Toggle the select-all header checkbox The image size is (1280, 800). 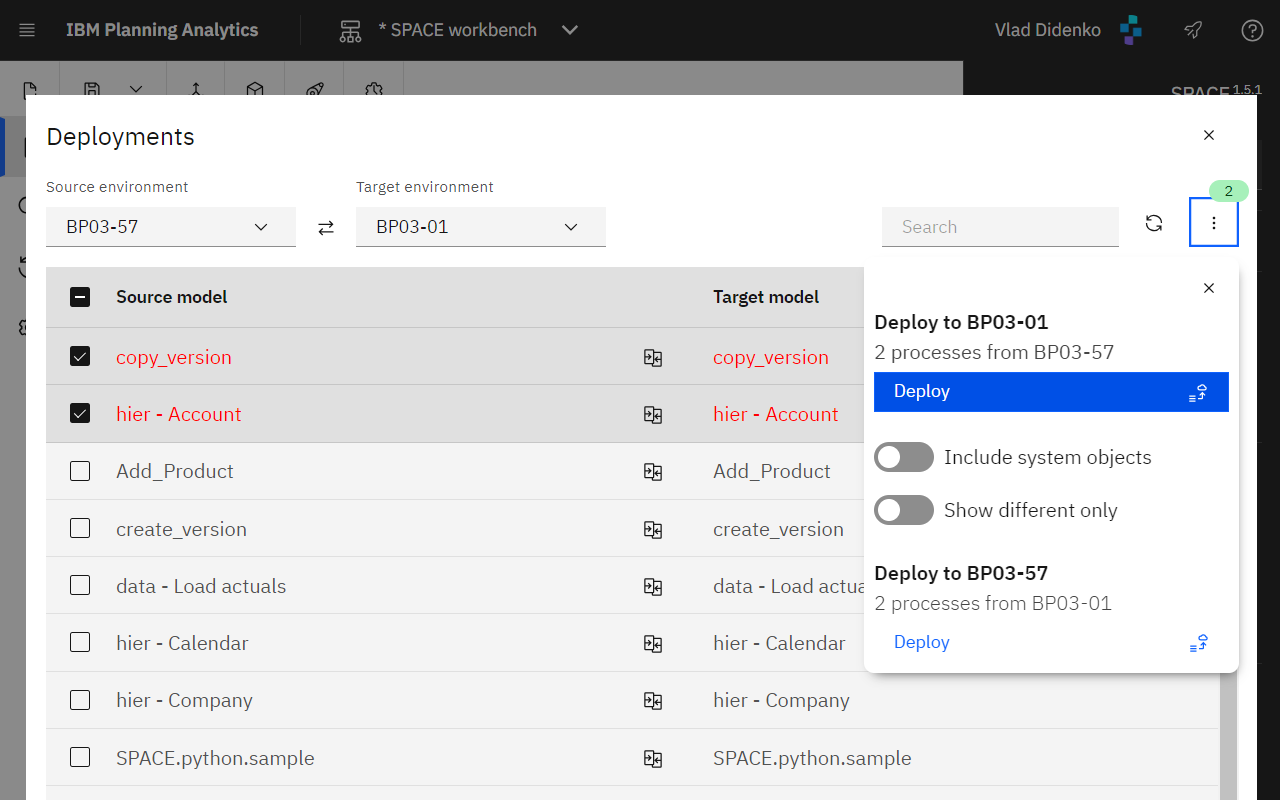pyautogui.click(x=80, y=297)
